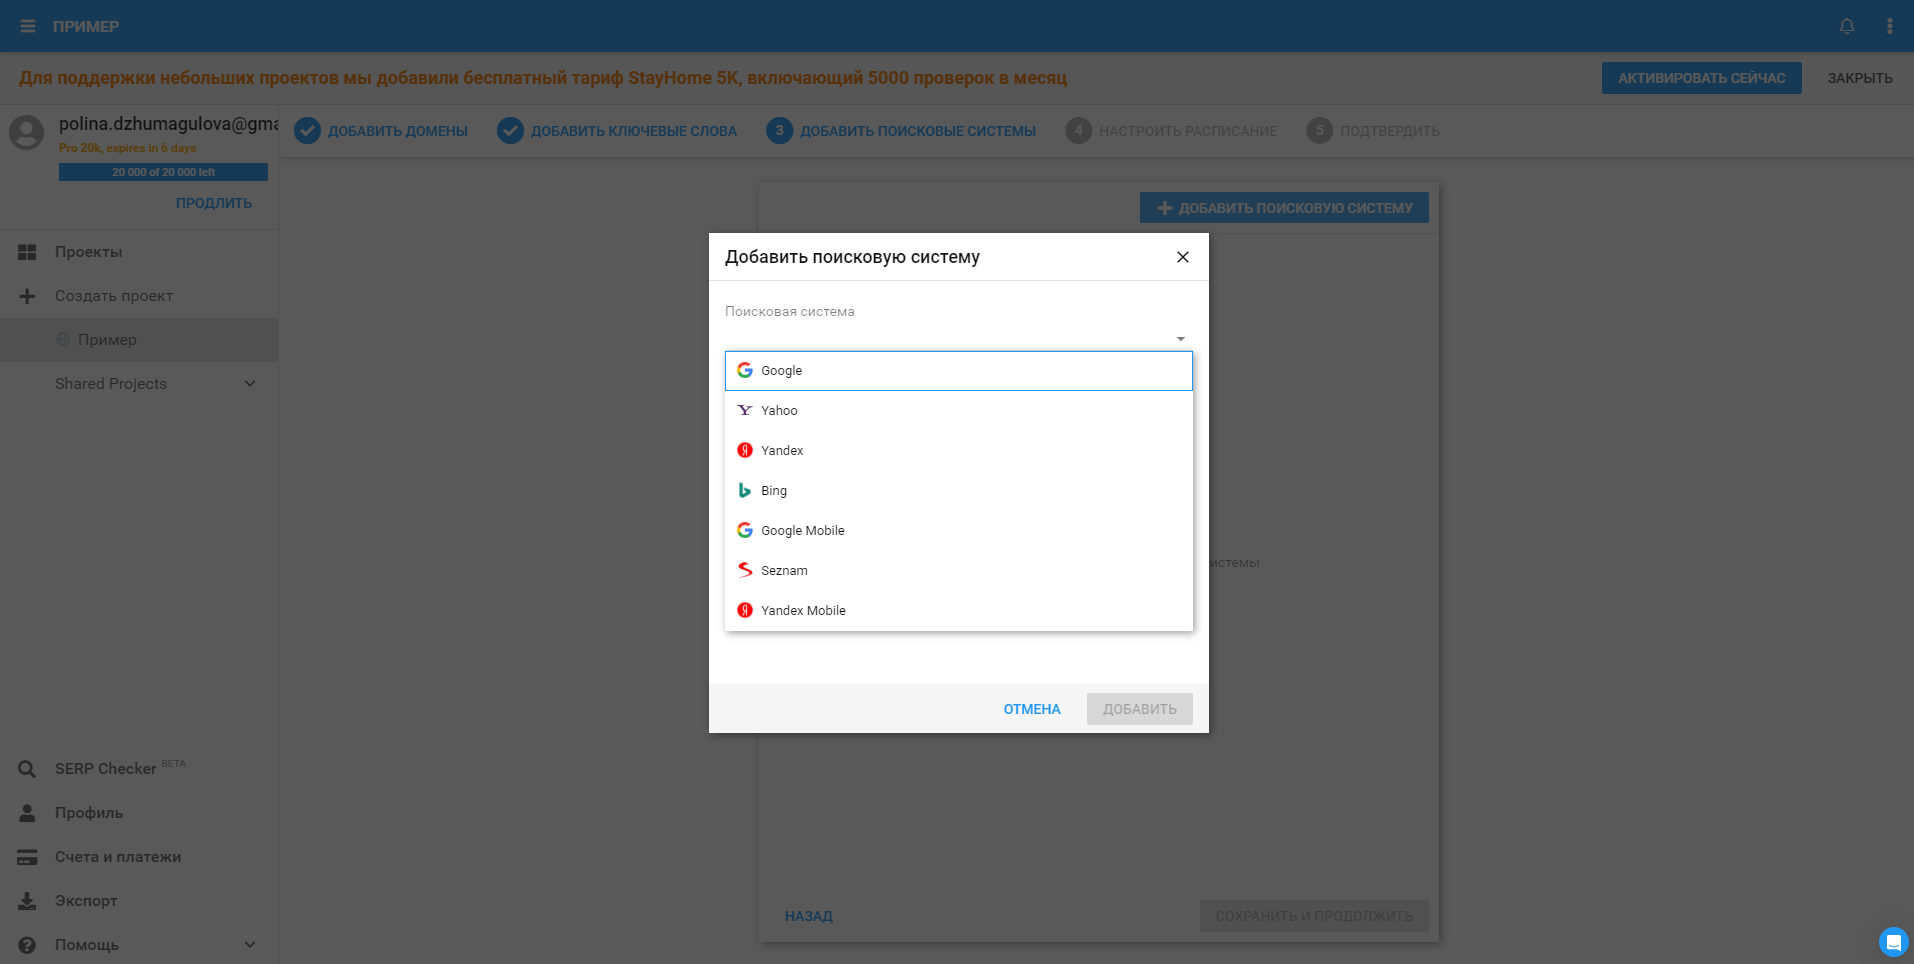Click the globe icon next to Пример
The width and height of the screenshot is (1914, 964).
coord(63,339)
